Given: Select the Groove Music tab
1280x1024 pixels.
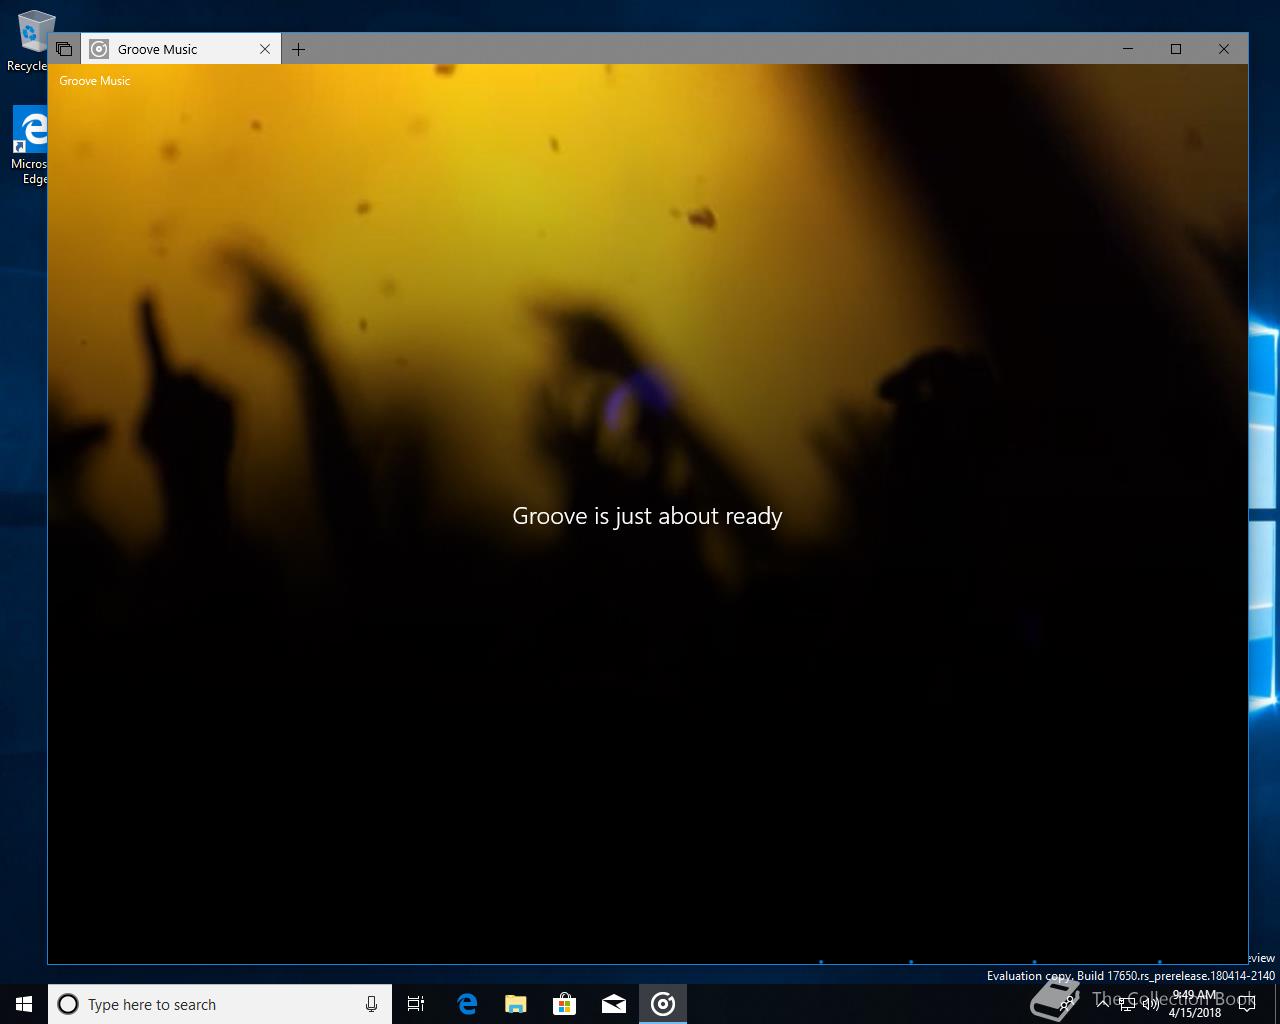Looking at the screenshot, I should [x=180, y=49].
